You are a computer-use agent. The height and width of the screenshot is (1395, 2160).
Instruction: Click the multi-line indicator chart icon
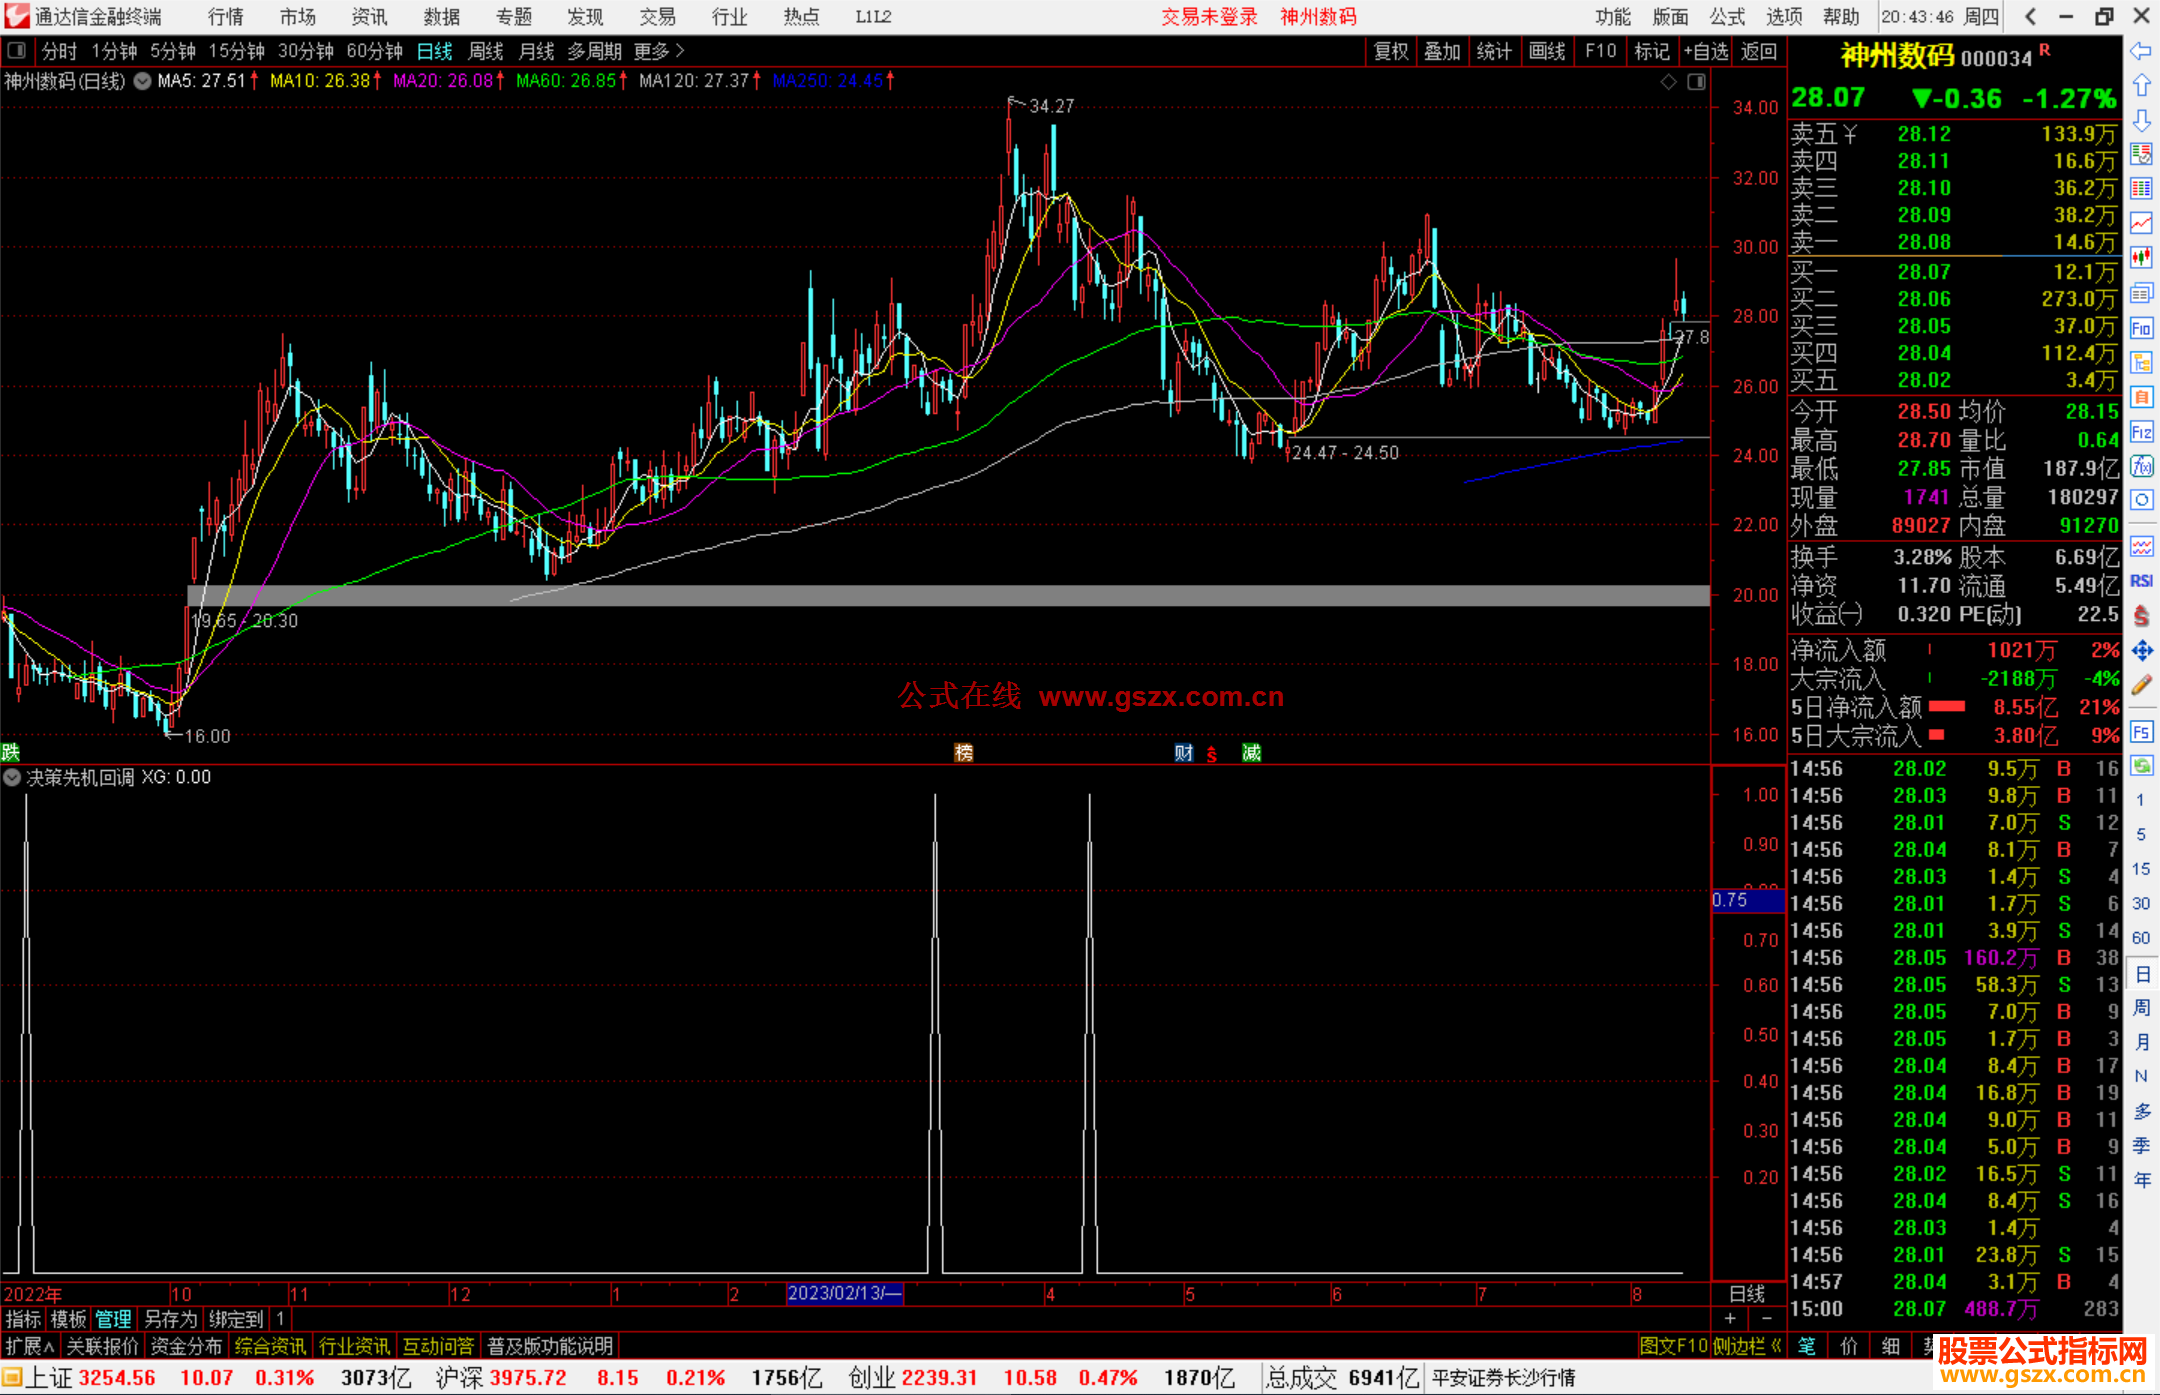coord(2141,546)
